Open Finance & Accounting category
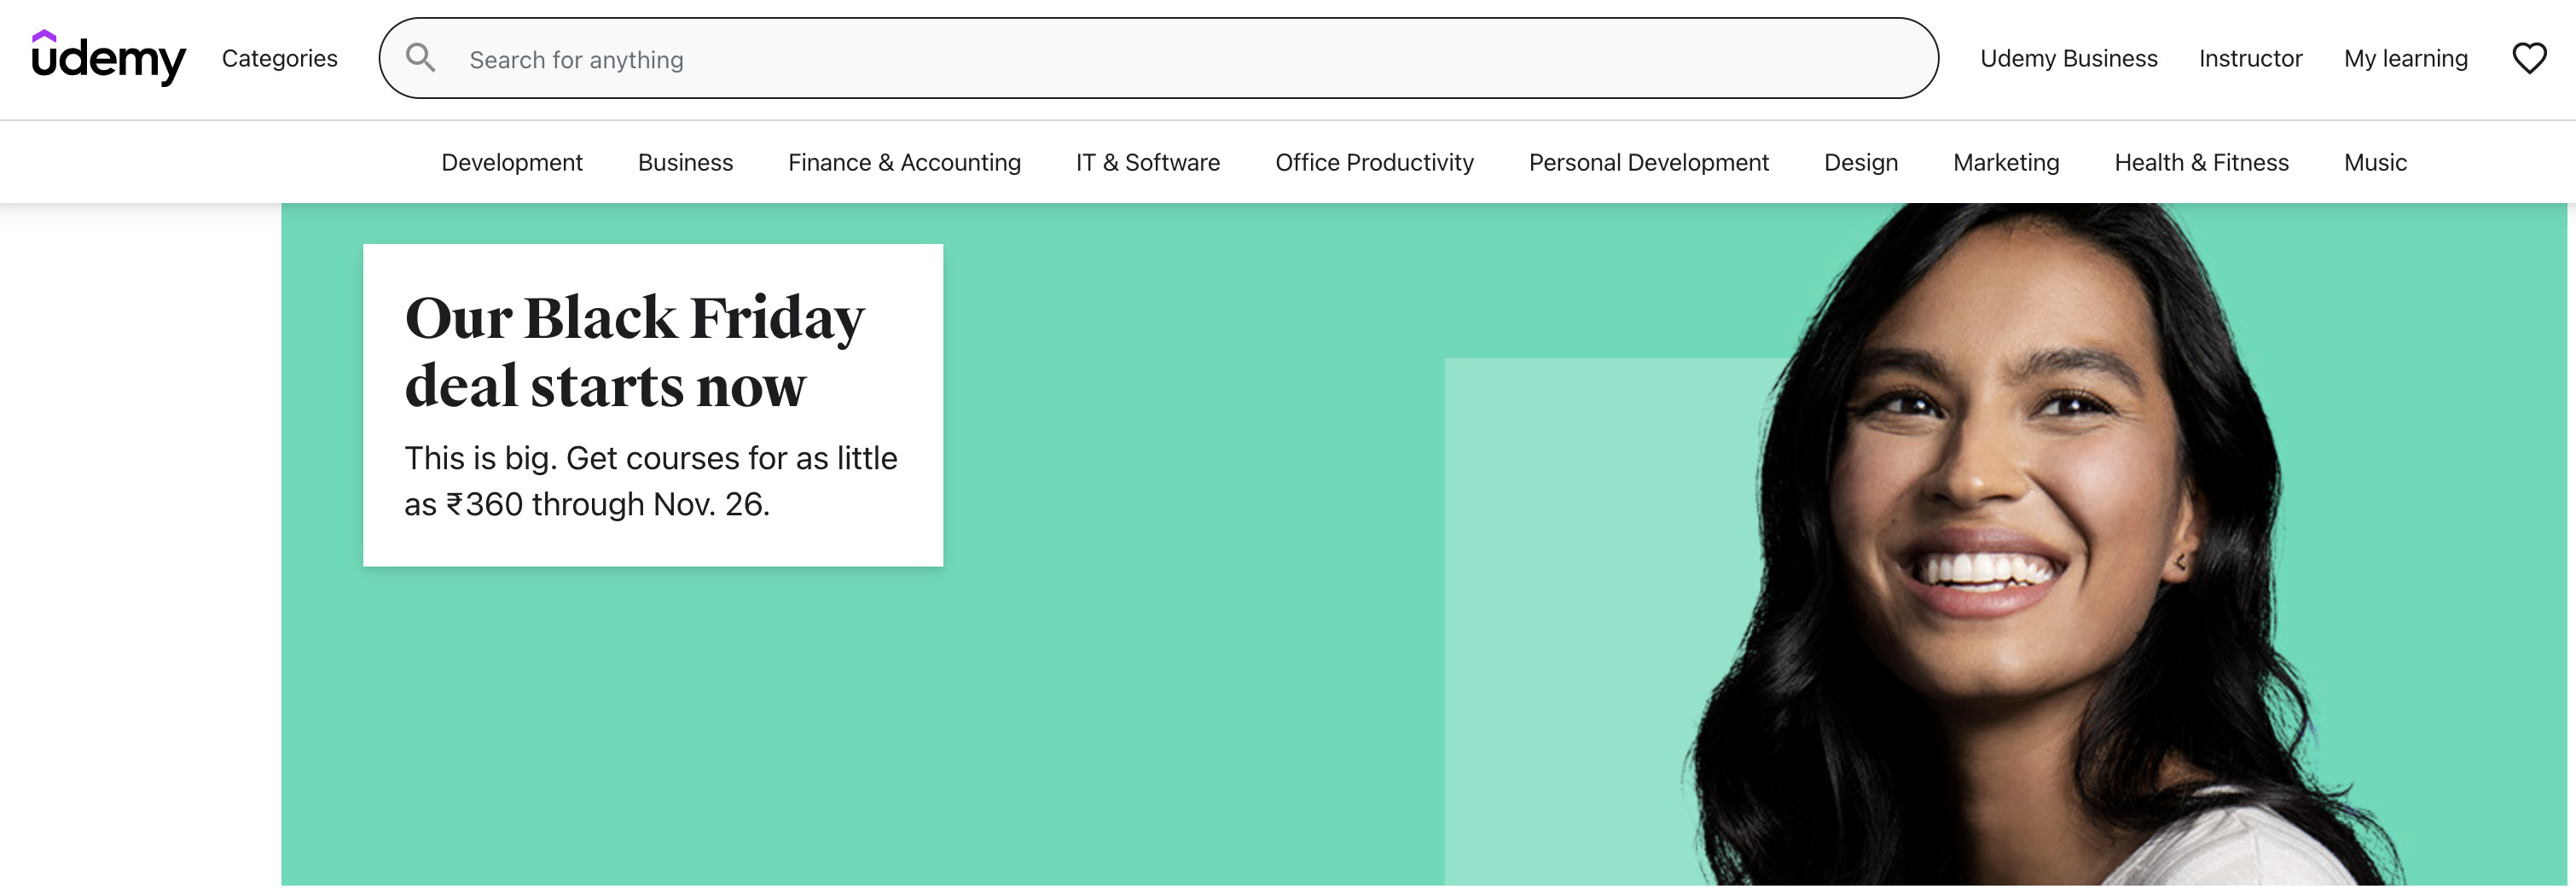Screen dimensions: 2576x889 [904, 162]
